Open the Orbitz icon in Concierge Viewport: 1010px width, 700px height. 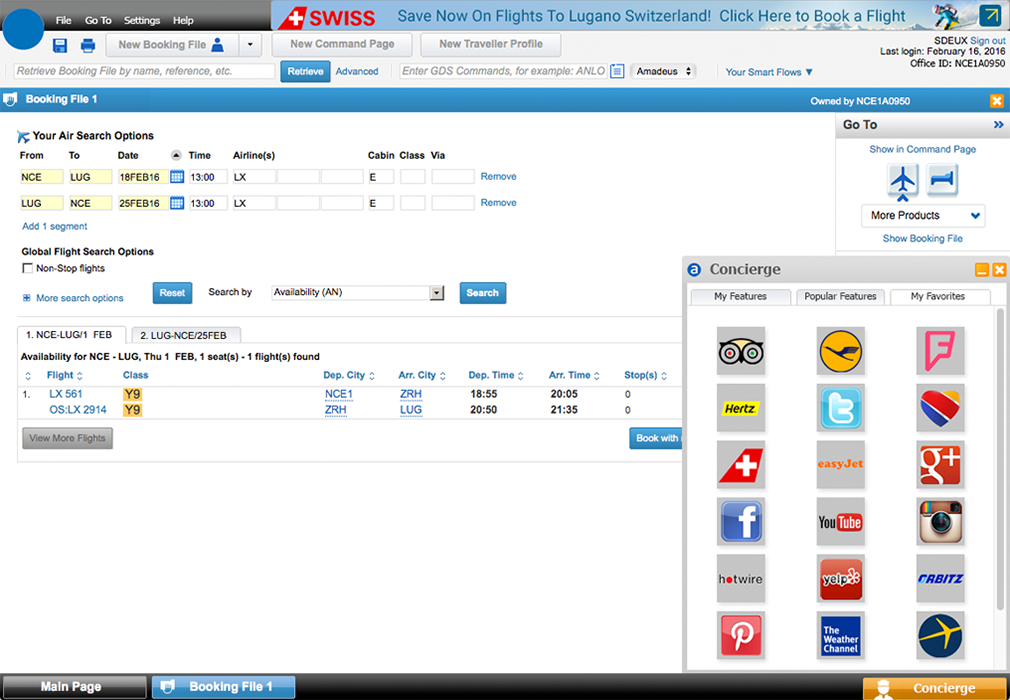[940, 578]
